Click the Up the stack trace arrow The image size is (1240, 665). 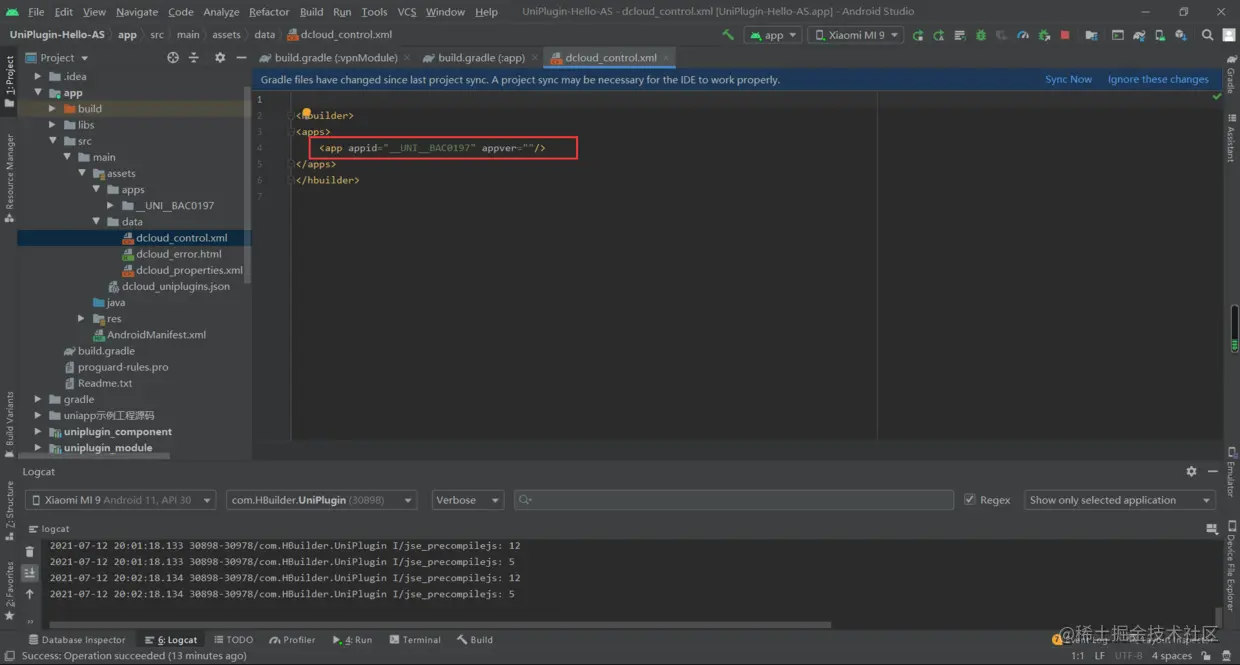pos(29,594)
